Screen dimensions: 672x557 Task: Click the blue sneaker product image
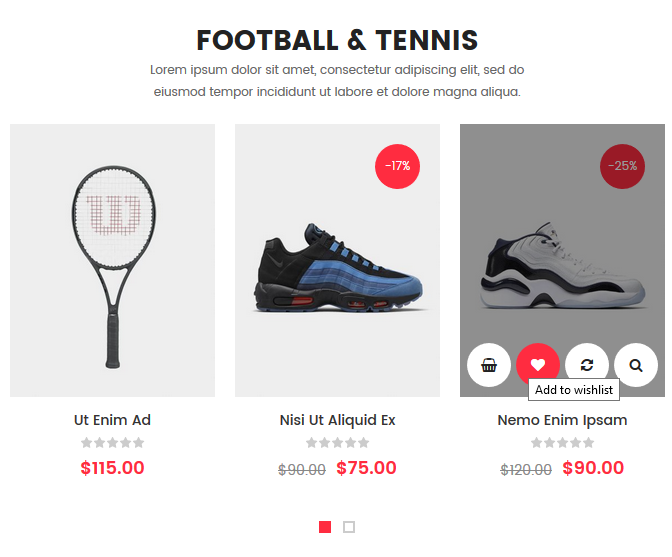[337, 261]
